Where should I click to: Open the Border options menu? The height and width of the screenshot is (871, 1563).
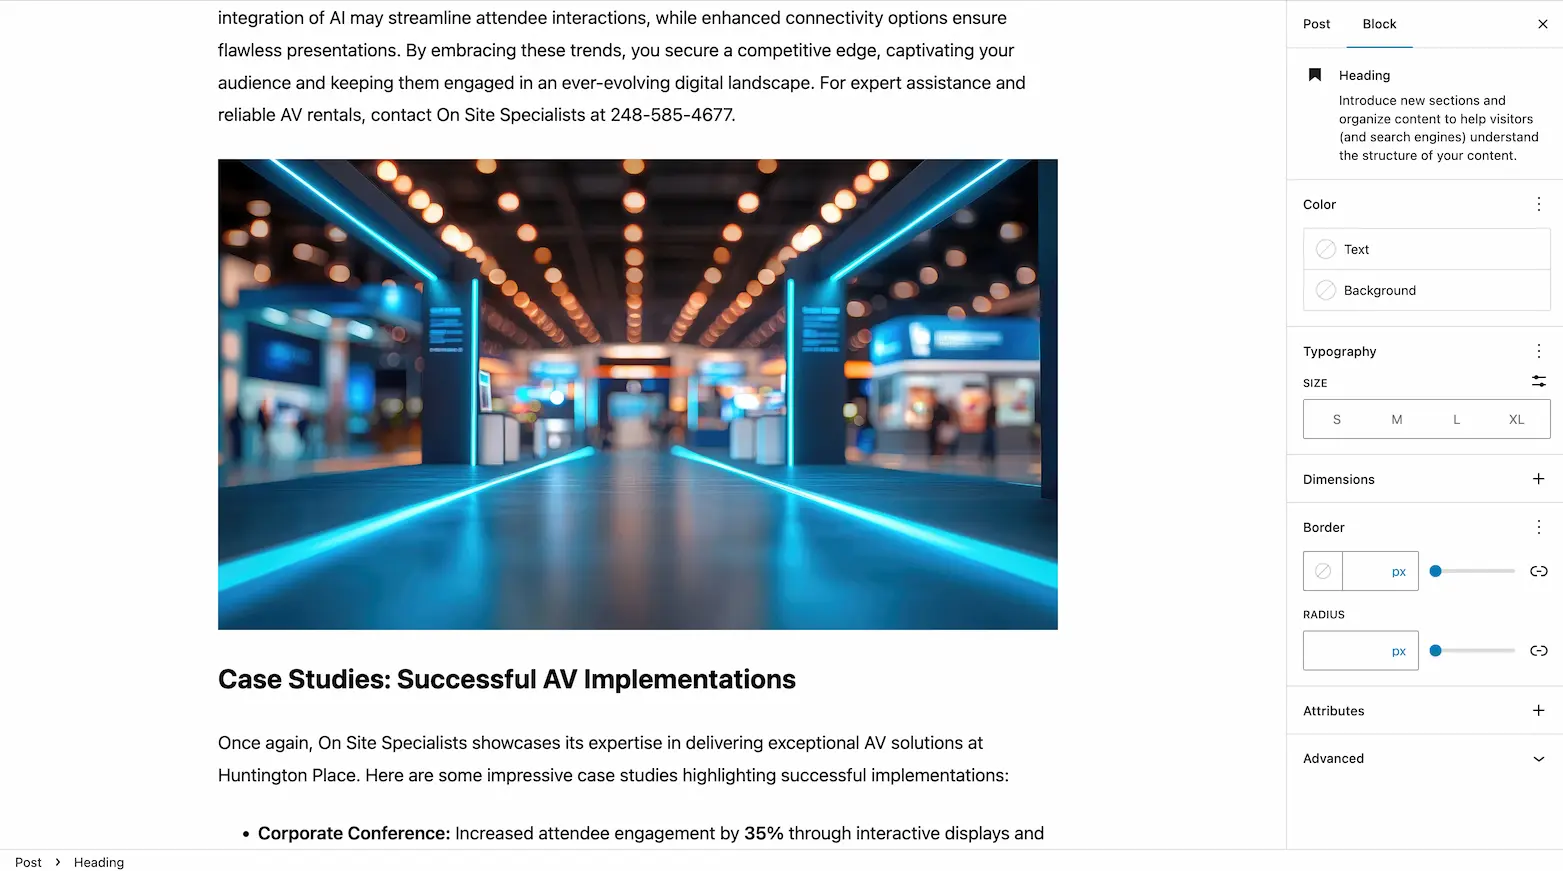(1538, 527)
